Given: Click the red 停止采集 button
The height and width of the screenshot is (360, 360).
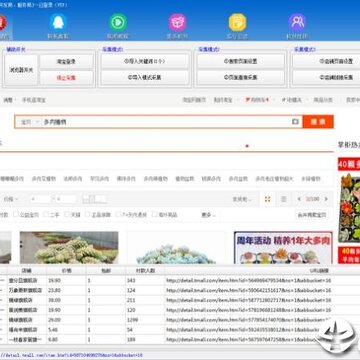Looking at the screenshot, I should click(66, 78).
